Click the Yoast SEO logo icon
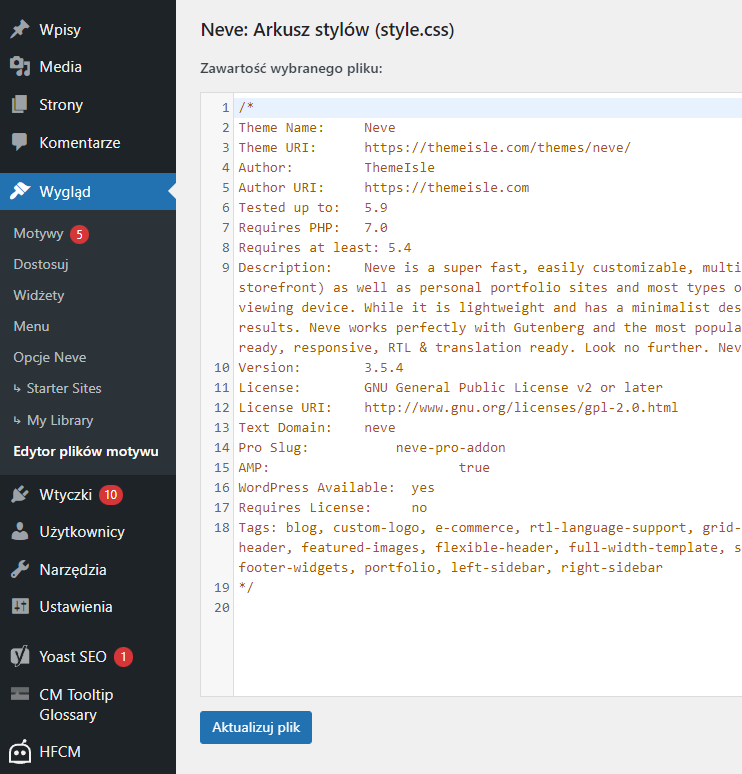The image size is (742, 774). pyautogui.click(x=20, y=657)
